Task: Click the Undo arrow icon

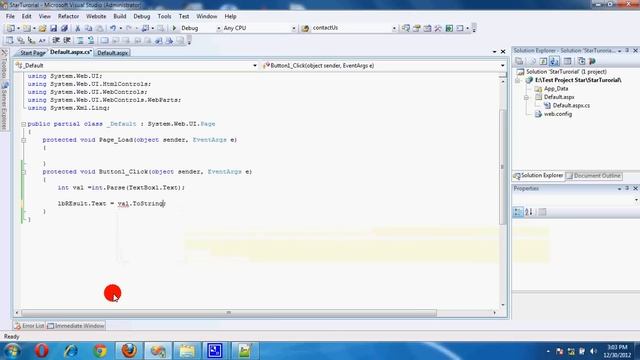Action: [x=113, y=28]
